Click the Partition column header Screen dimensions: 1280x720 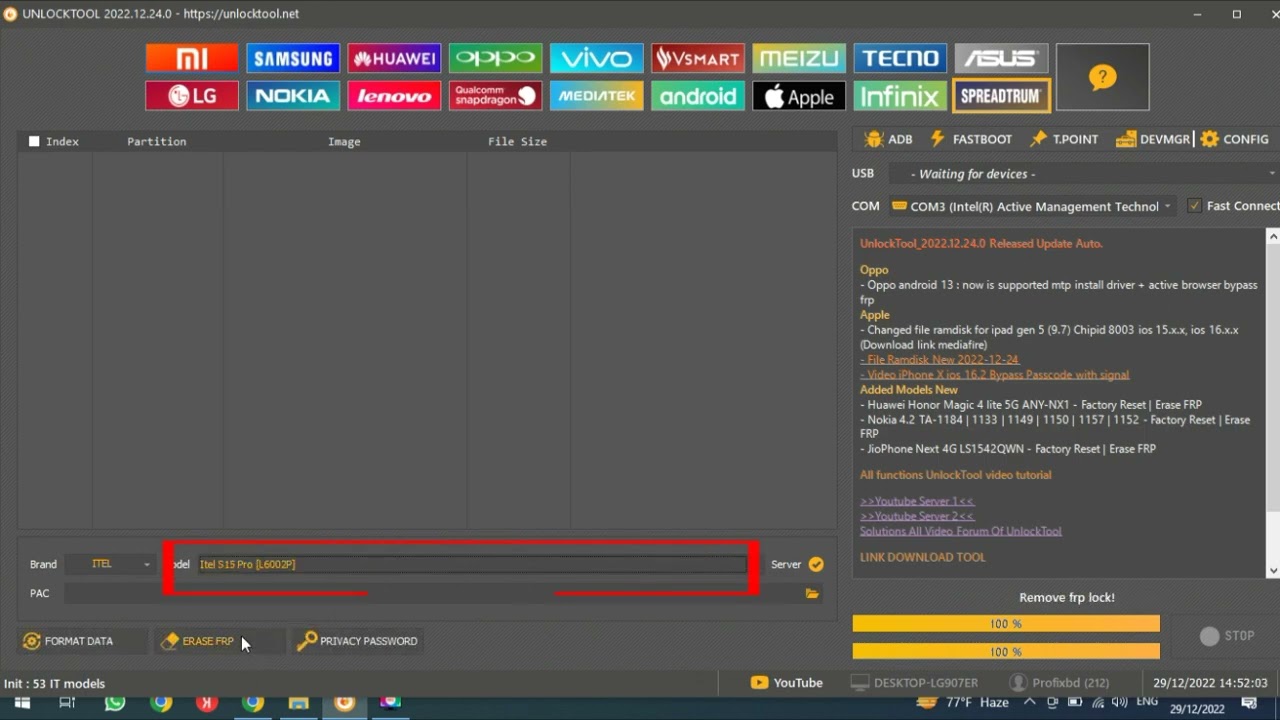[156, 141]
